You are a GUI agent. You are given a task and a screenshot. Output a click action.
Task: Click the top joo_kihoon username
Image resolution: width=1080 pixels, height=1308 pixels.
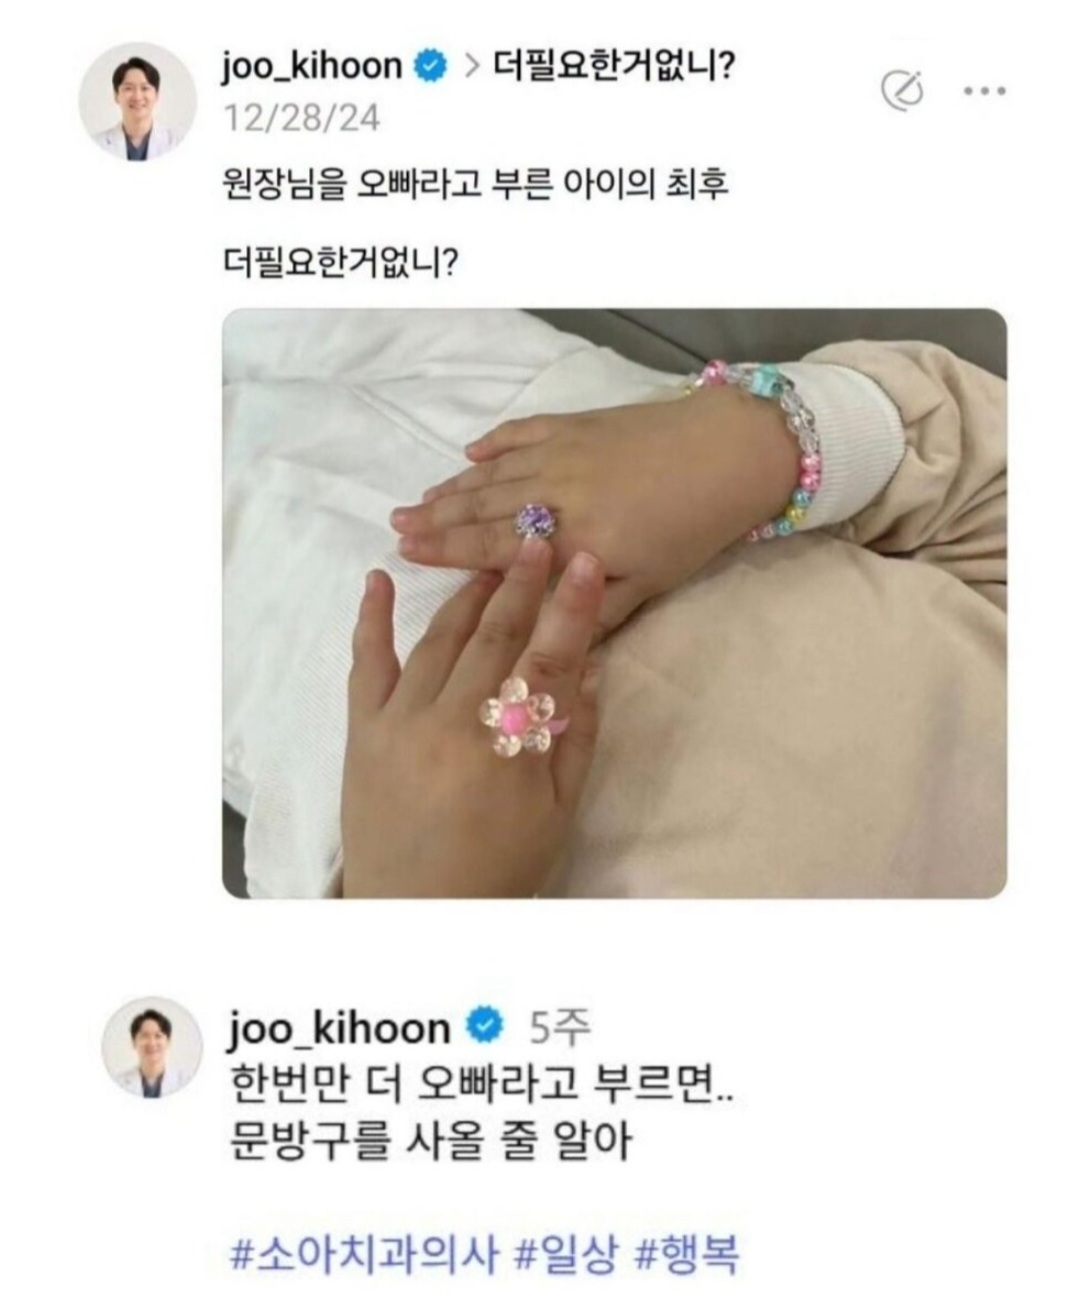click(312, 67)
